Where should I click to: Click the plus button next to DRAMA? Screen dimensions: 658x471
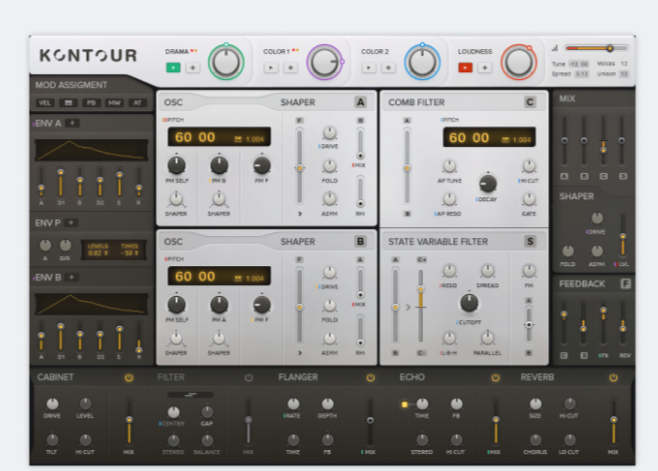point(193,68)
